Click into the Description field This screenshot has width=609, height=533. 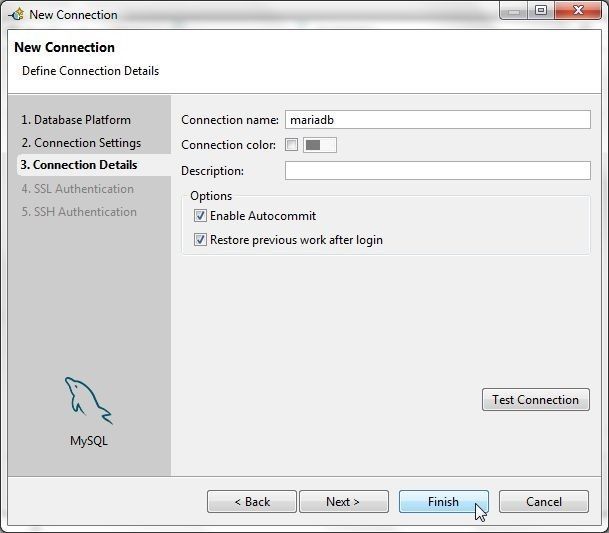[438, 171]
